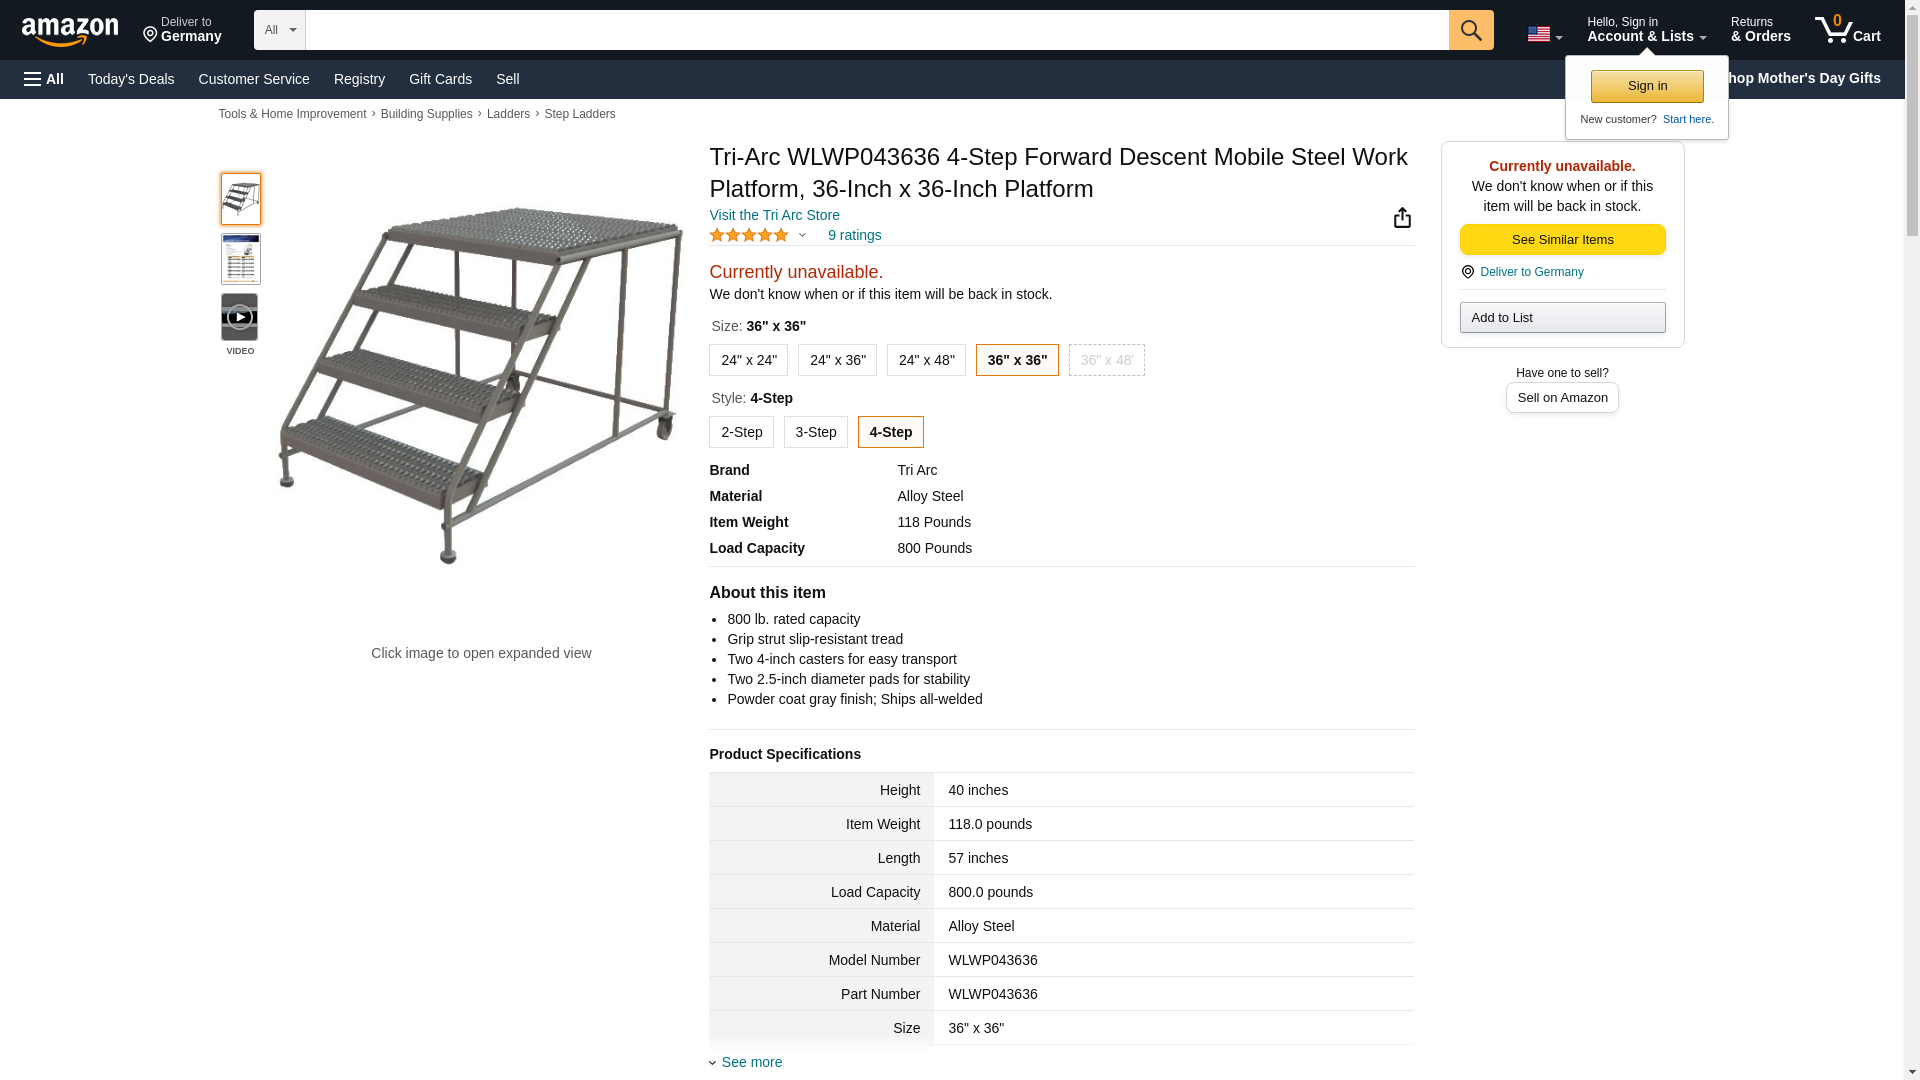1920x1080 pixels.
Task: Click into the search text field
Action: point(876,30)
